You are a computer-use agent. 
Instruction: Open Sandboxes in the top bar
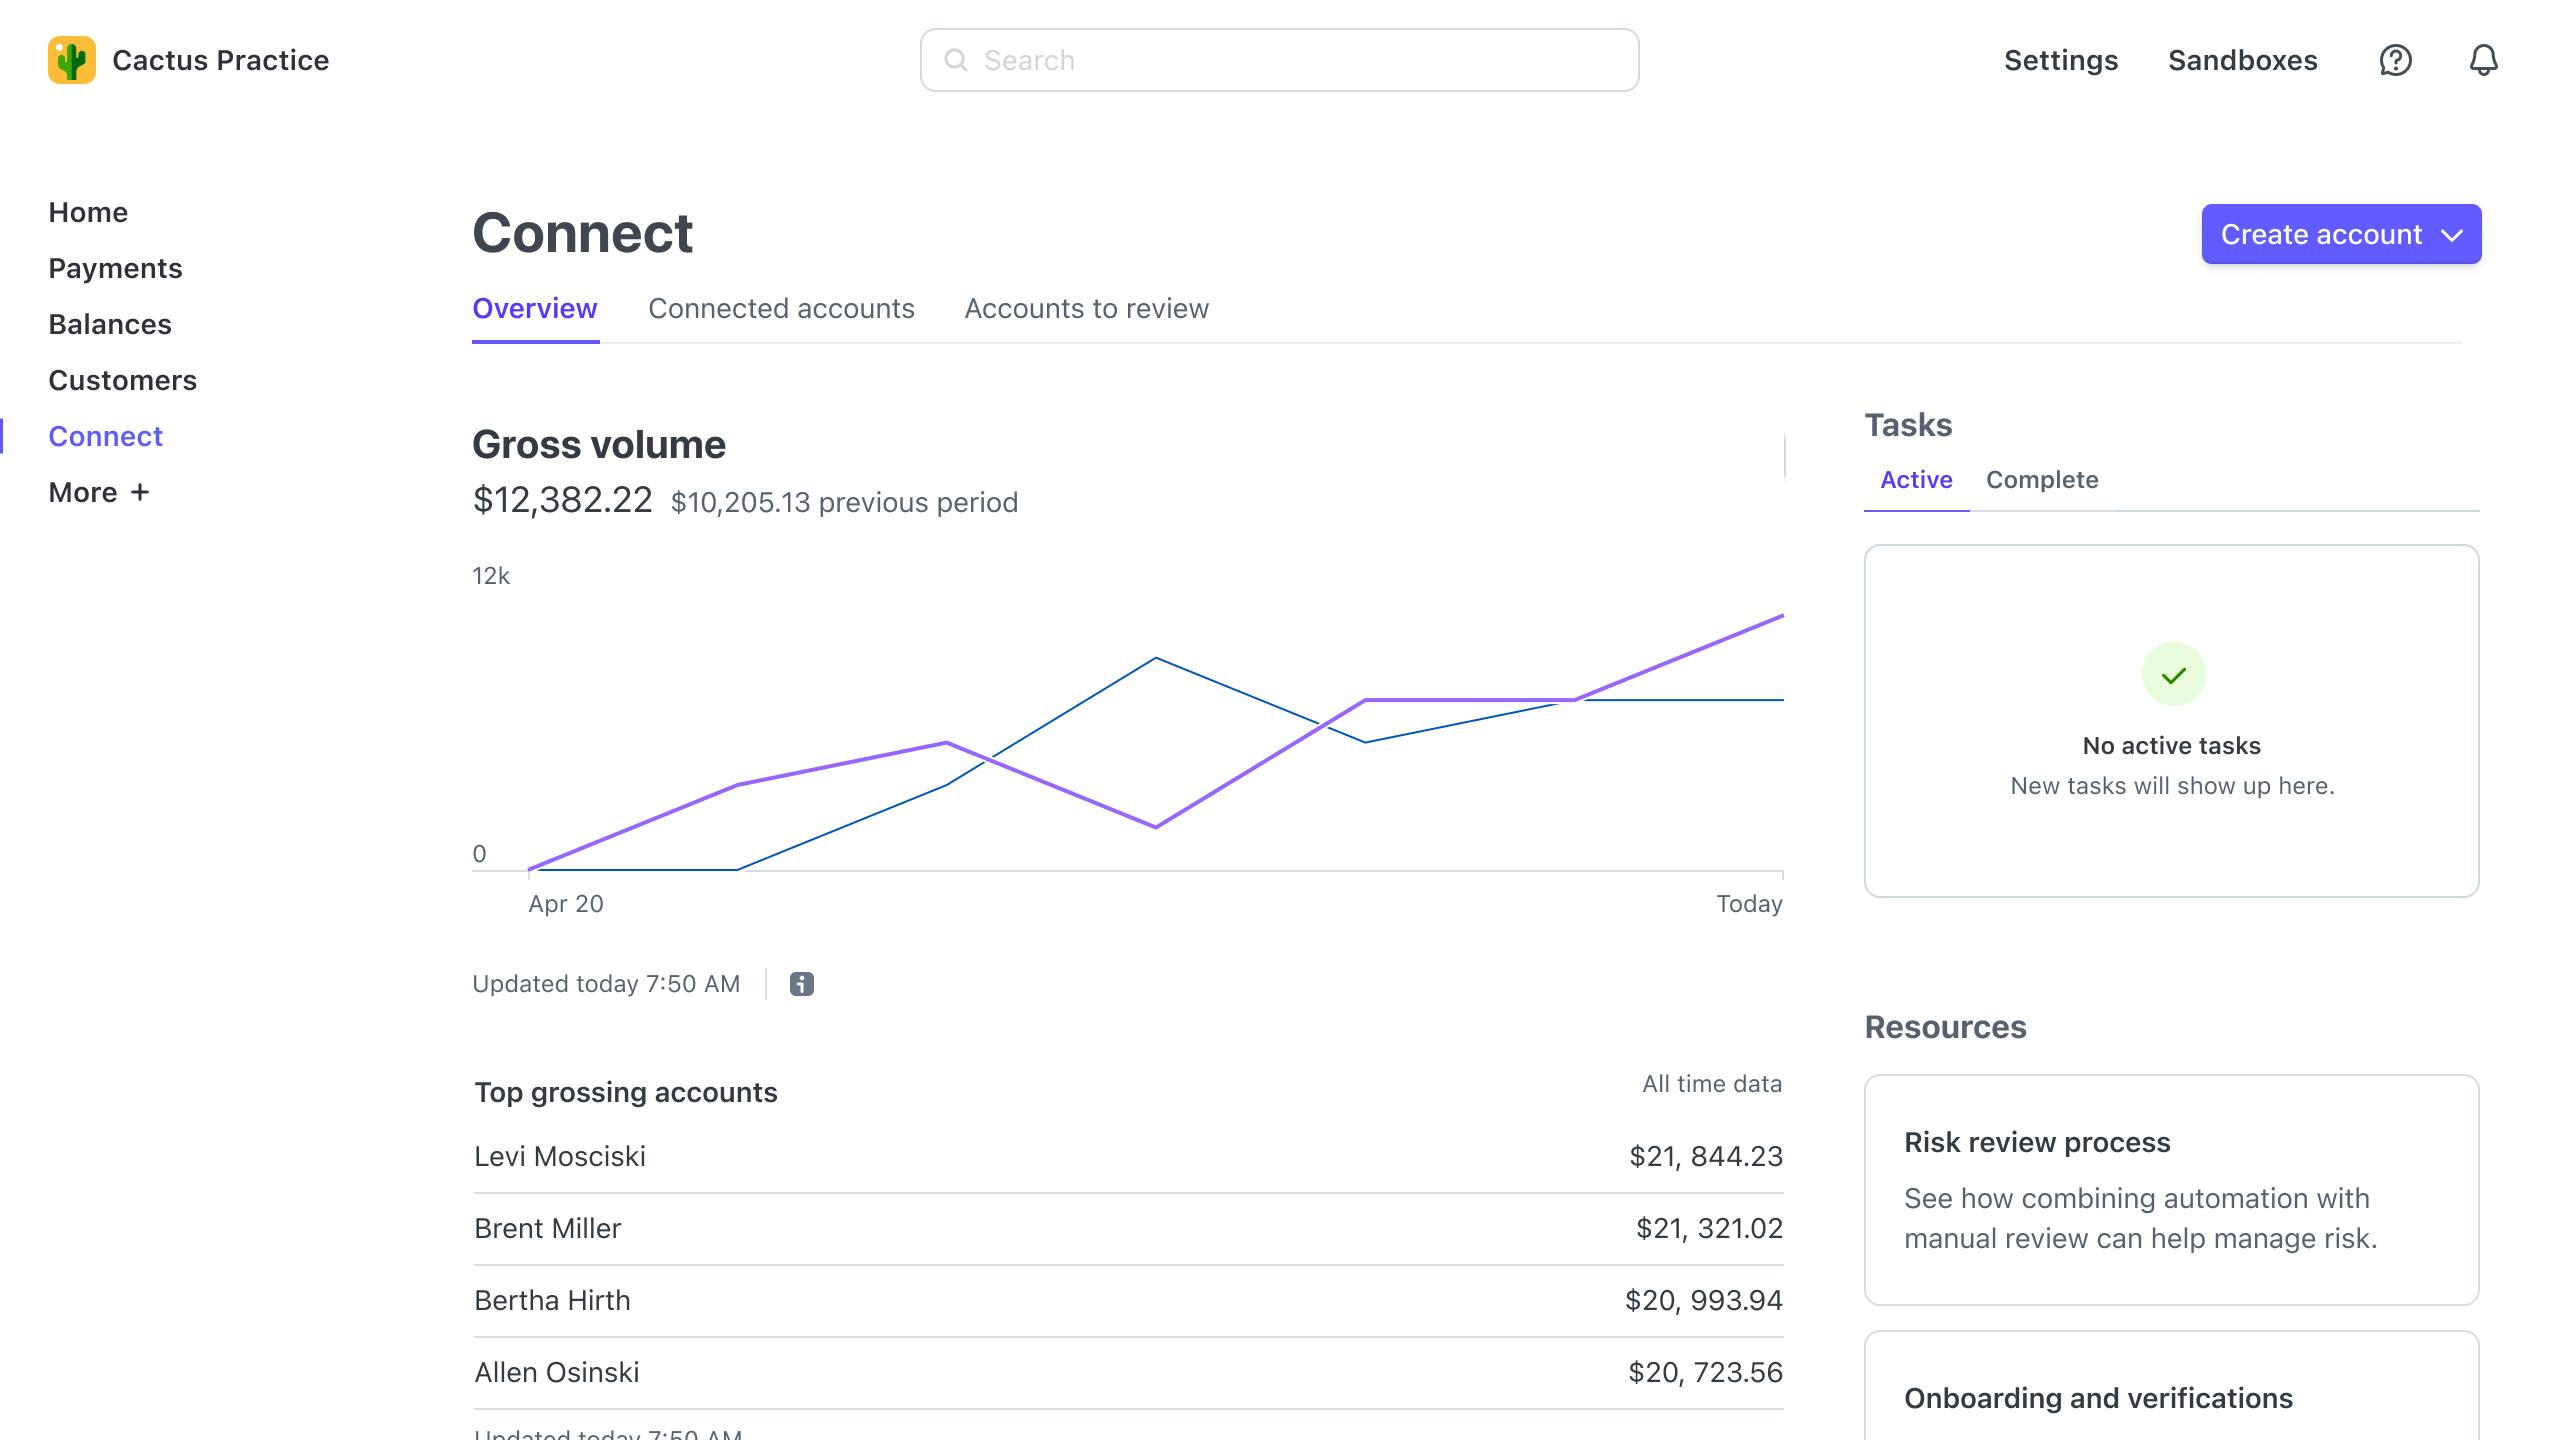click(x=2242, y=60)
